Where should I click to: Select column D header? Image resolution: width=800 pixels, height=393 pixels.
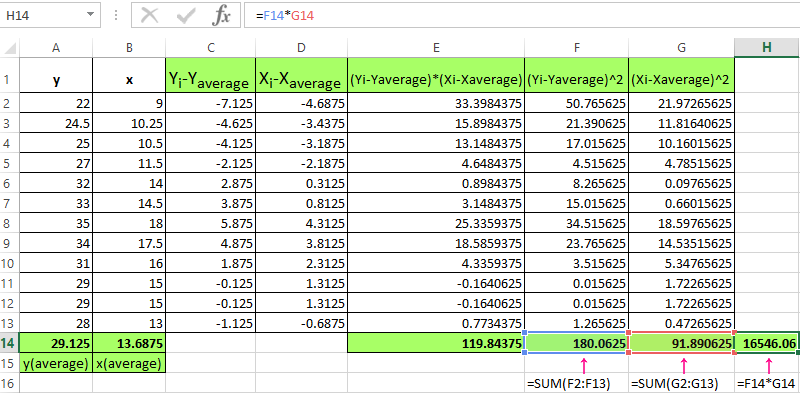pyautogui.click(x=301, y=48)
